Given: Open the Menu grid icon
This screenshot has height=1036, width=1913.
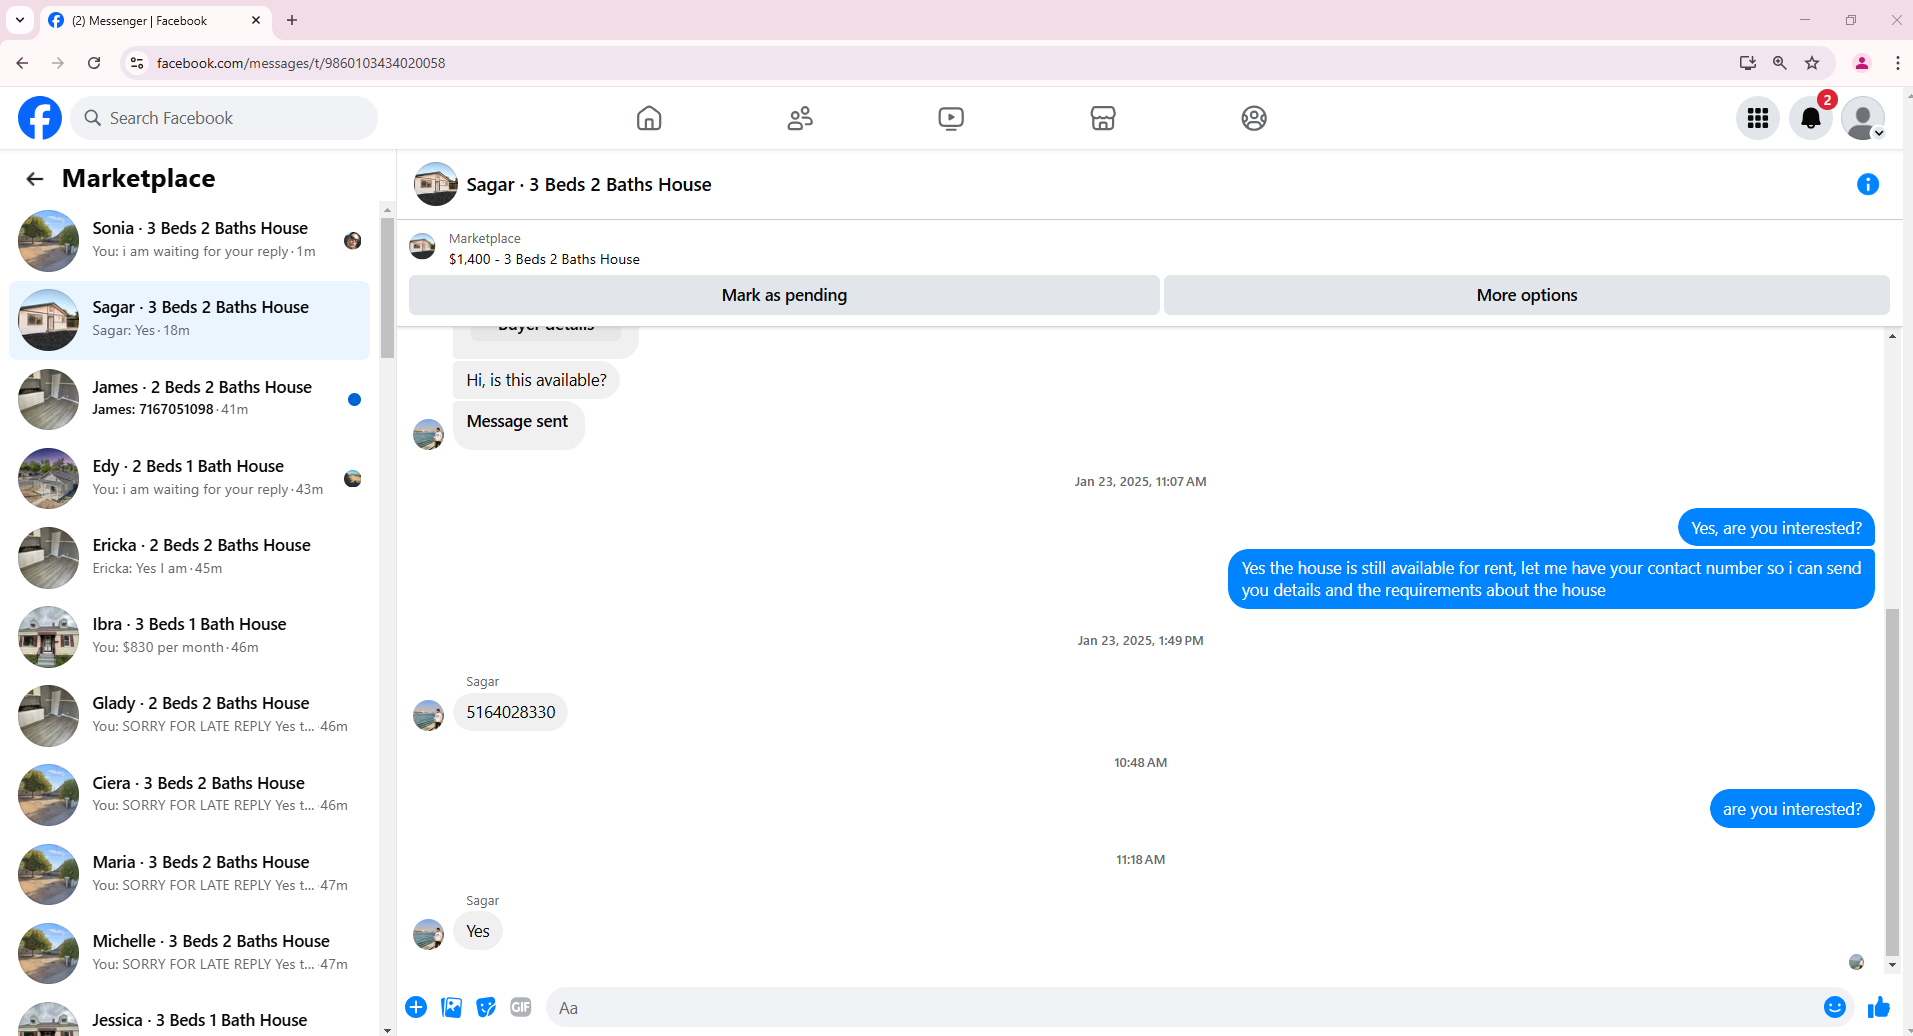Looking at the screenshot, I should pyautogui.click(x=1758, y=118).
